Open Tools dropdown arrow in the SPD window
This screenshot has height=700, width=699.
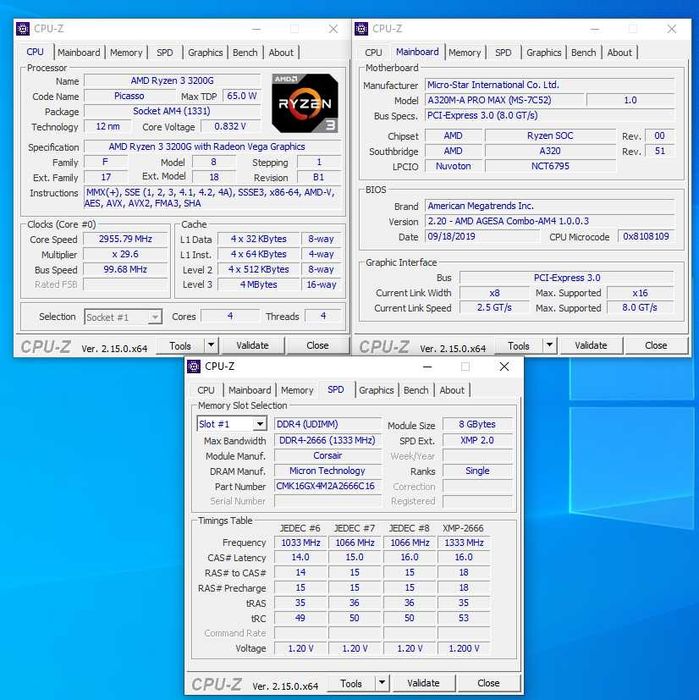382,683
